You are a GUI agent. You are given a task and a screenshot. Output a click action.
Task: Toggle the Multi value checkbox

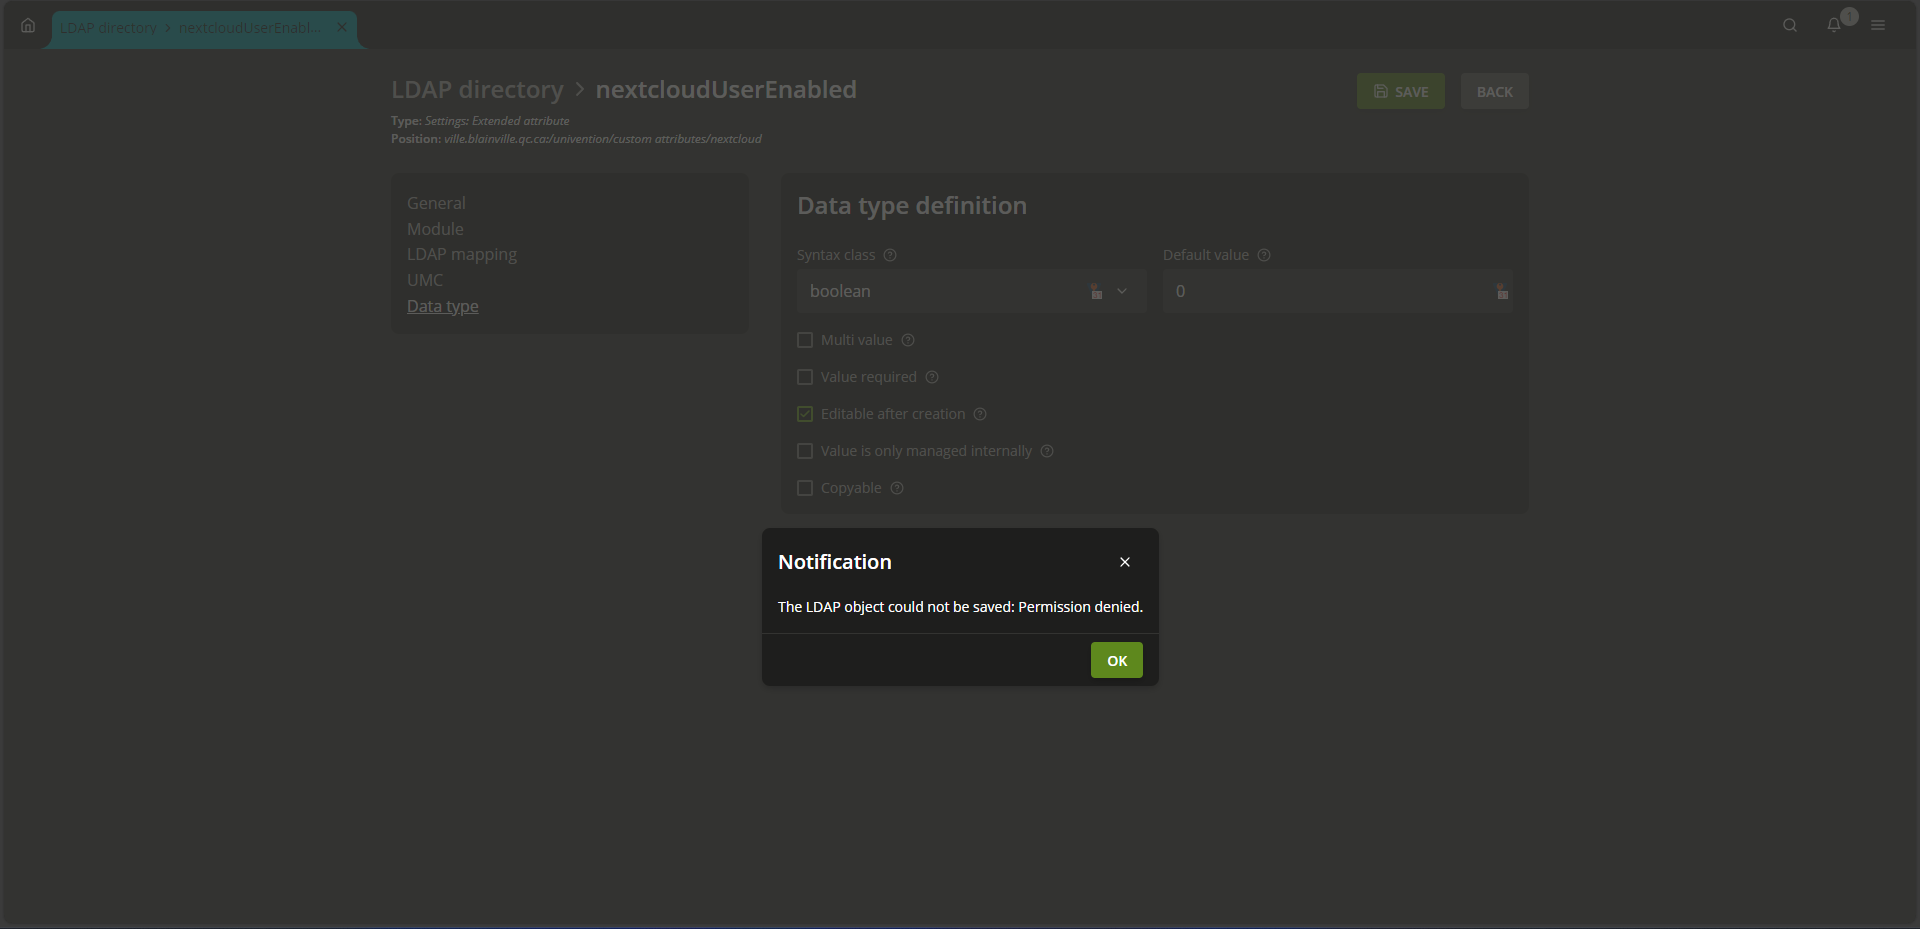805,340
